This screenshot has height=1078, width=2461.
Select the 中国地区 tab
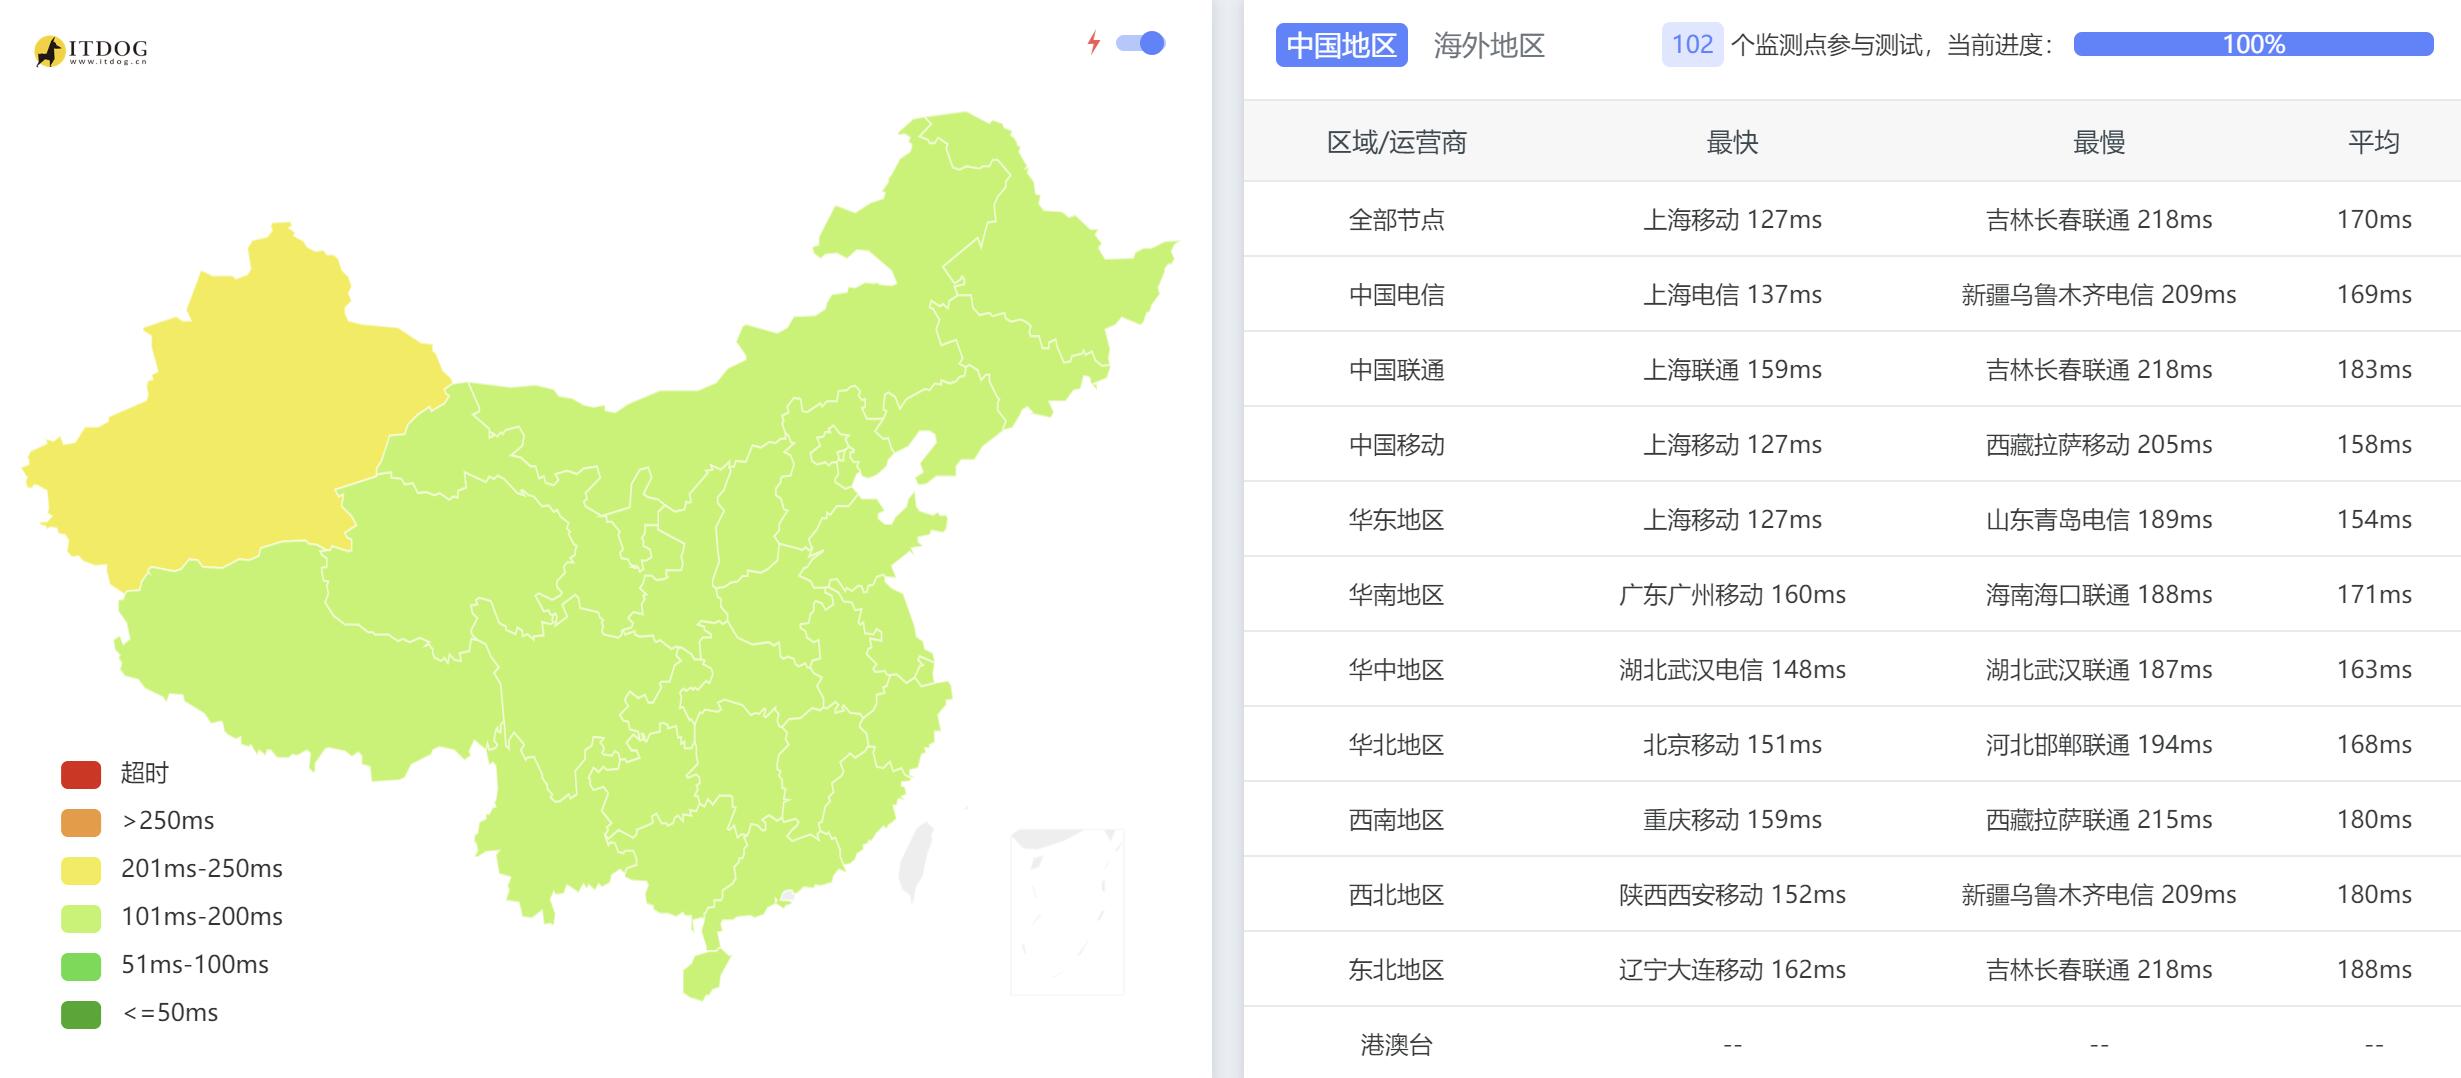click(x=1341, y=45)
